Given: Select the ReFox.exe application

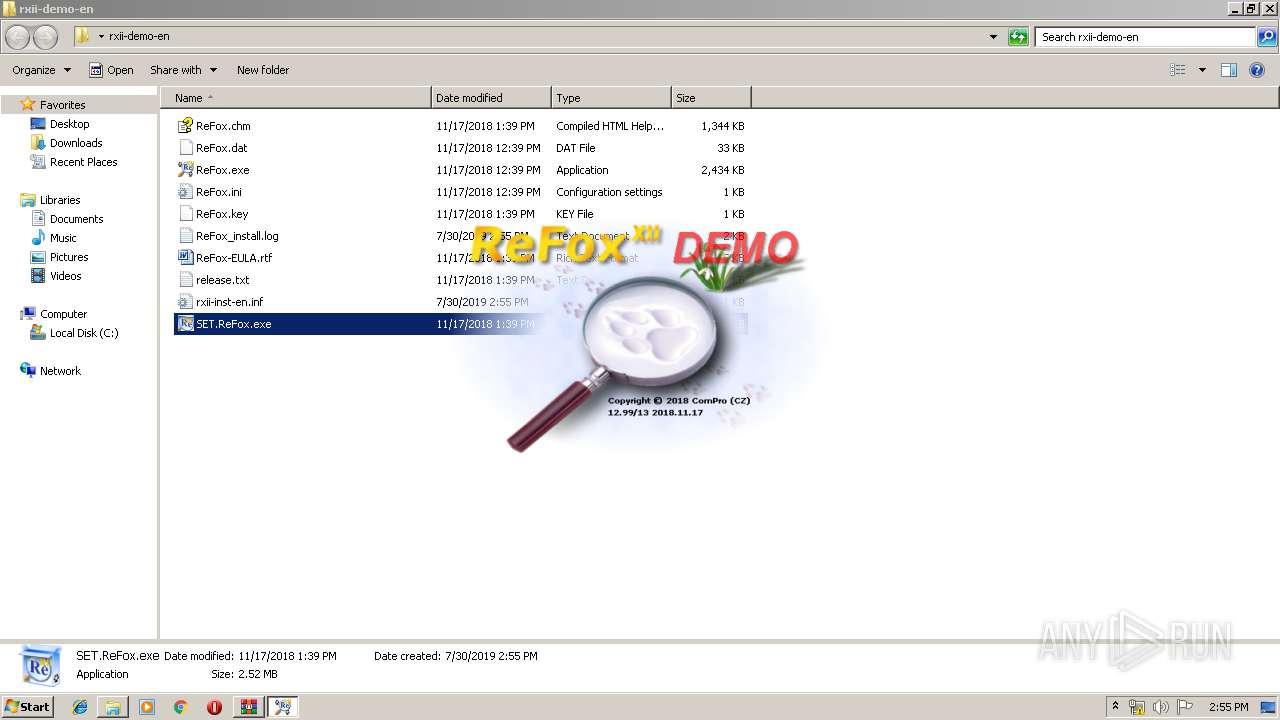Looking at the screenshot, I should [222, 170].
